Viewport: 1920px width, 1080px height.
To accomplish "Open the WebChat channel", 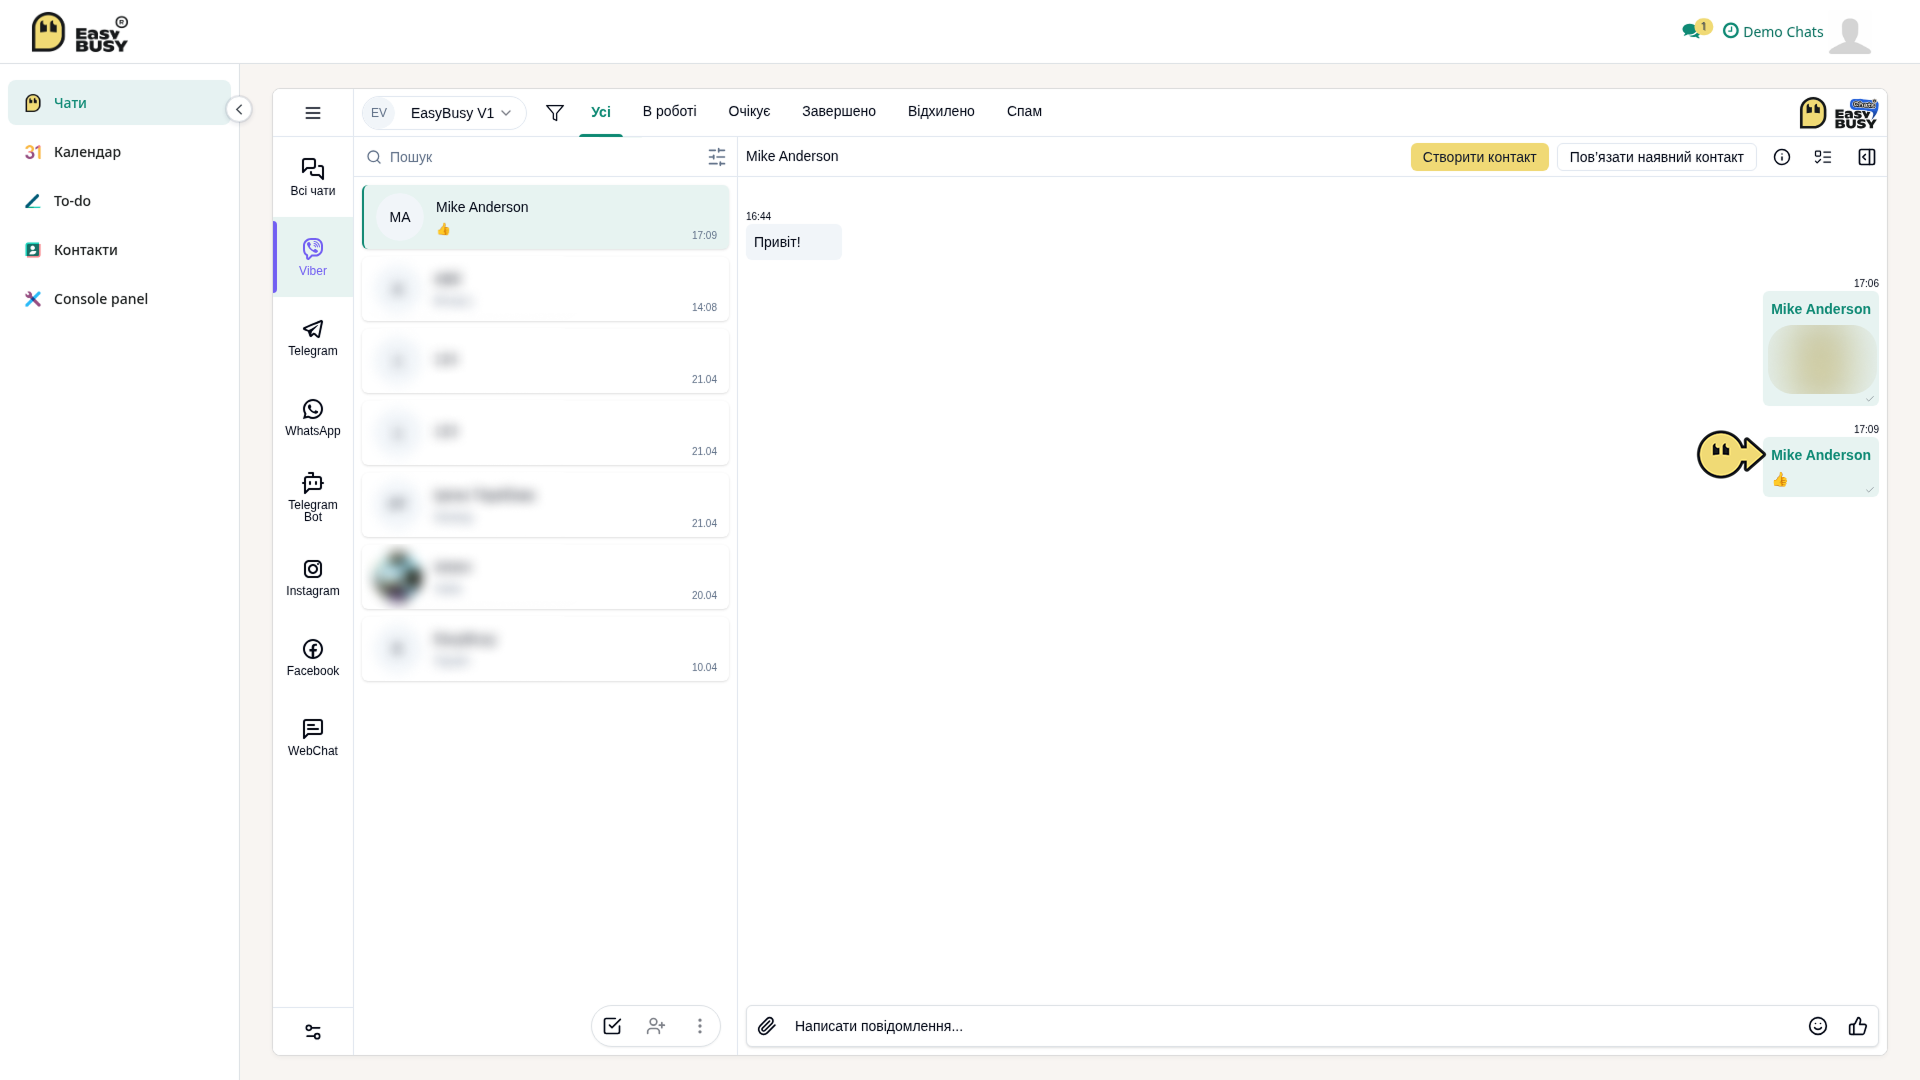I will (313, 737).
